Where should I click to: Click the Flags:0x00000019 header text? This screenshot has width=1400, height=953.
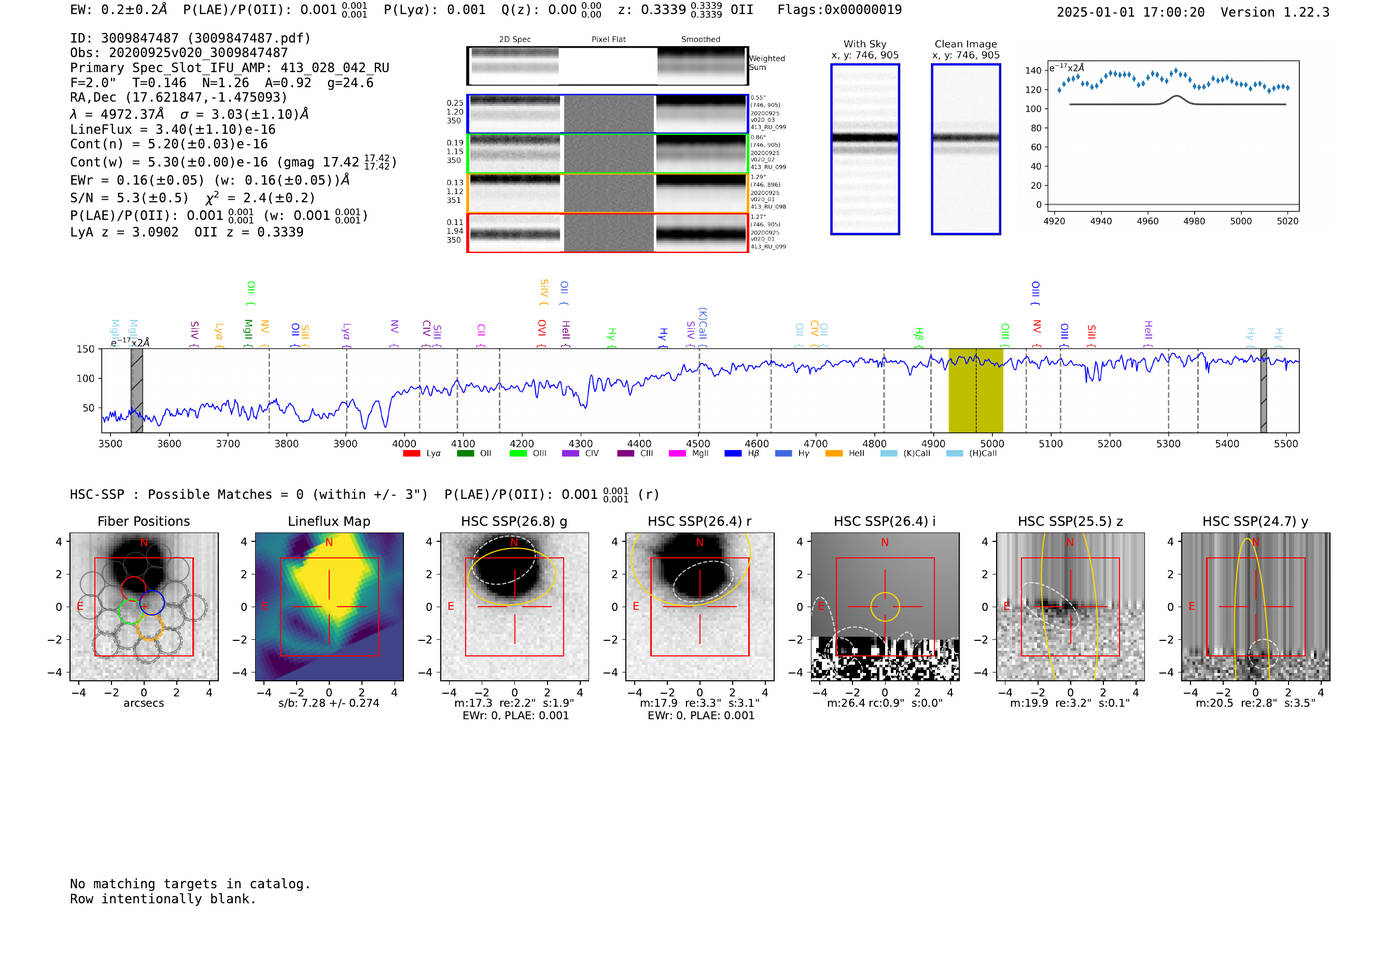tap(839, 10)
